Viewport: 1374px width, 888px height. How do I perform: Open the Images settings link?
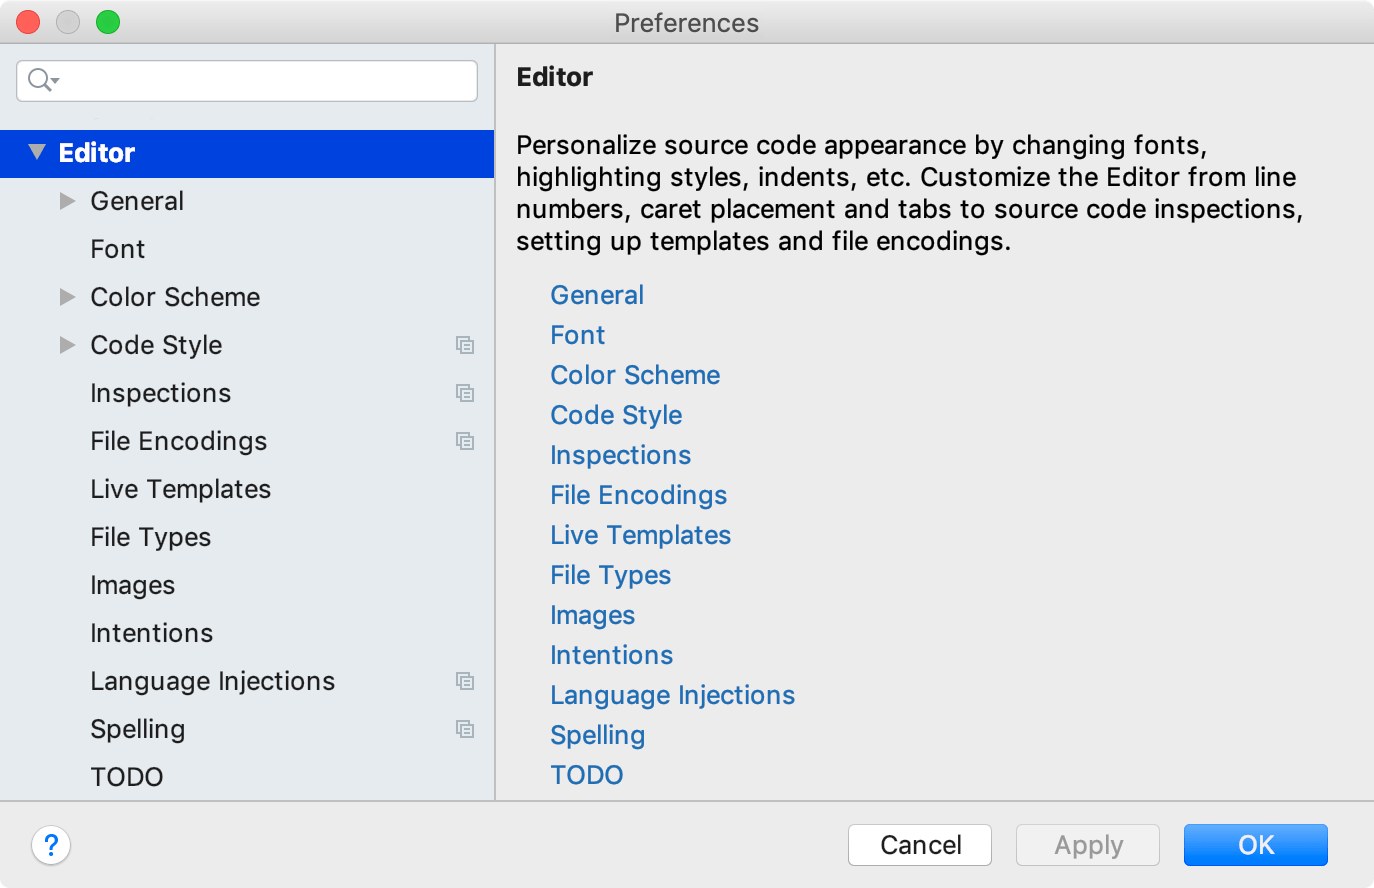pos(592,615)
